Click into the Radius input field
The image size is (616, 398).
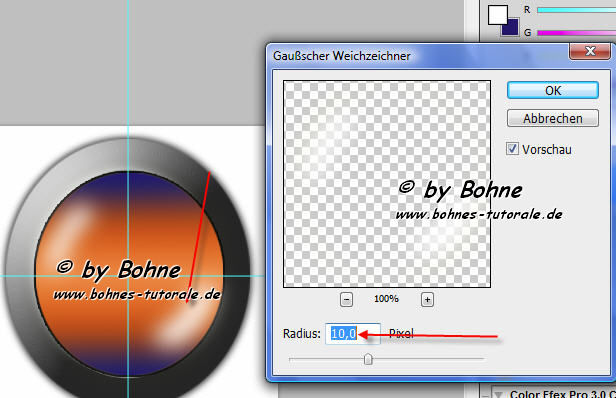pyautogui.click(x=353, y=334)
